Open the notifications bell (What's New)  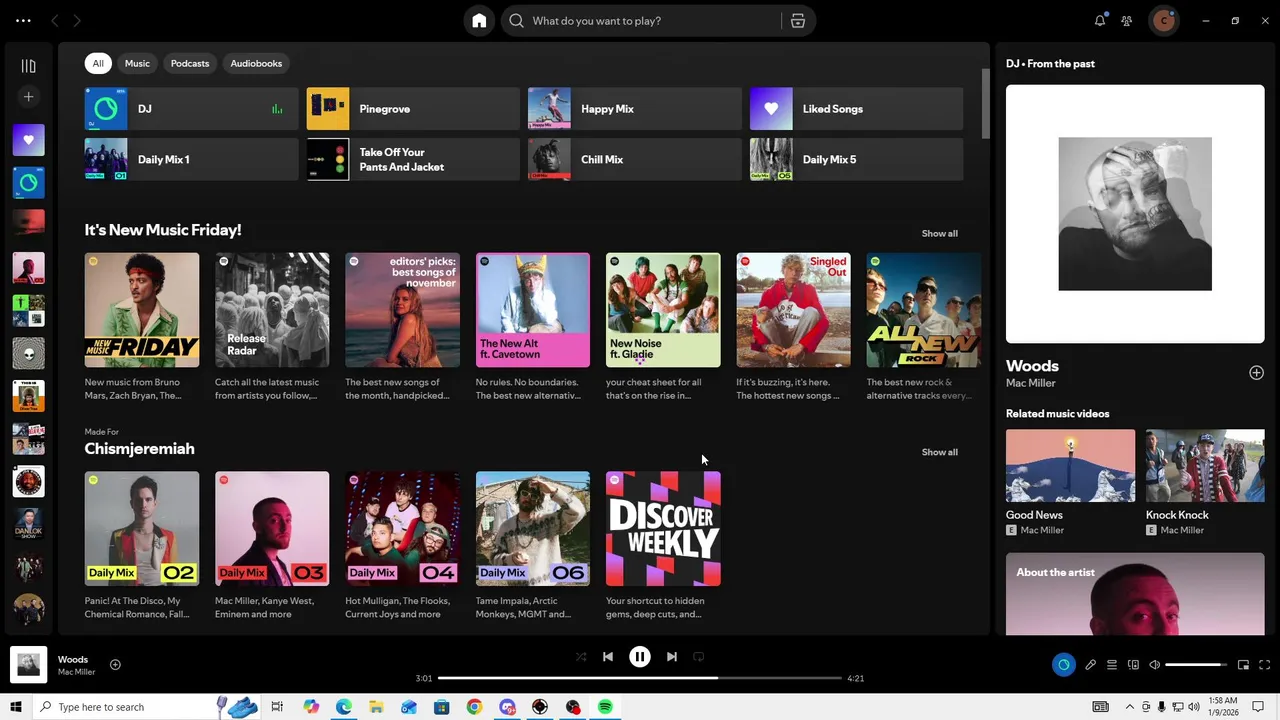1100,20
